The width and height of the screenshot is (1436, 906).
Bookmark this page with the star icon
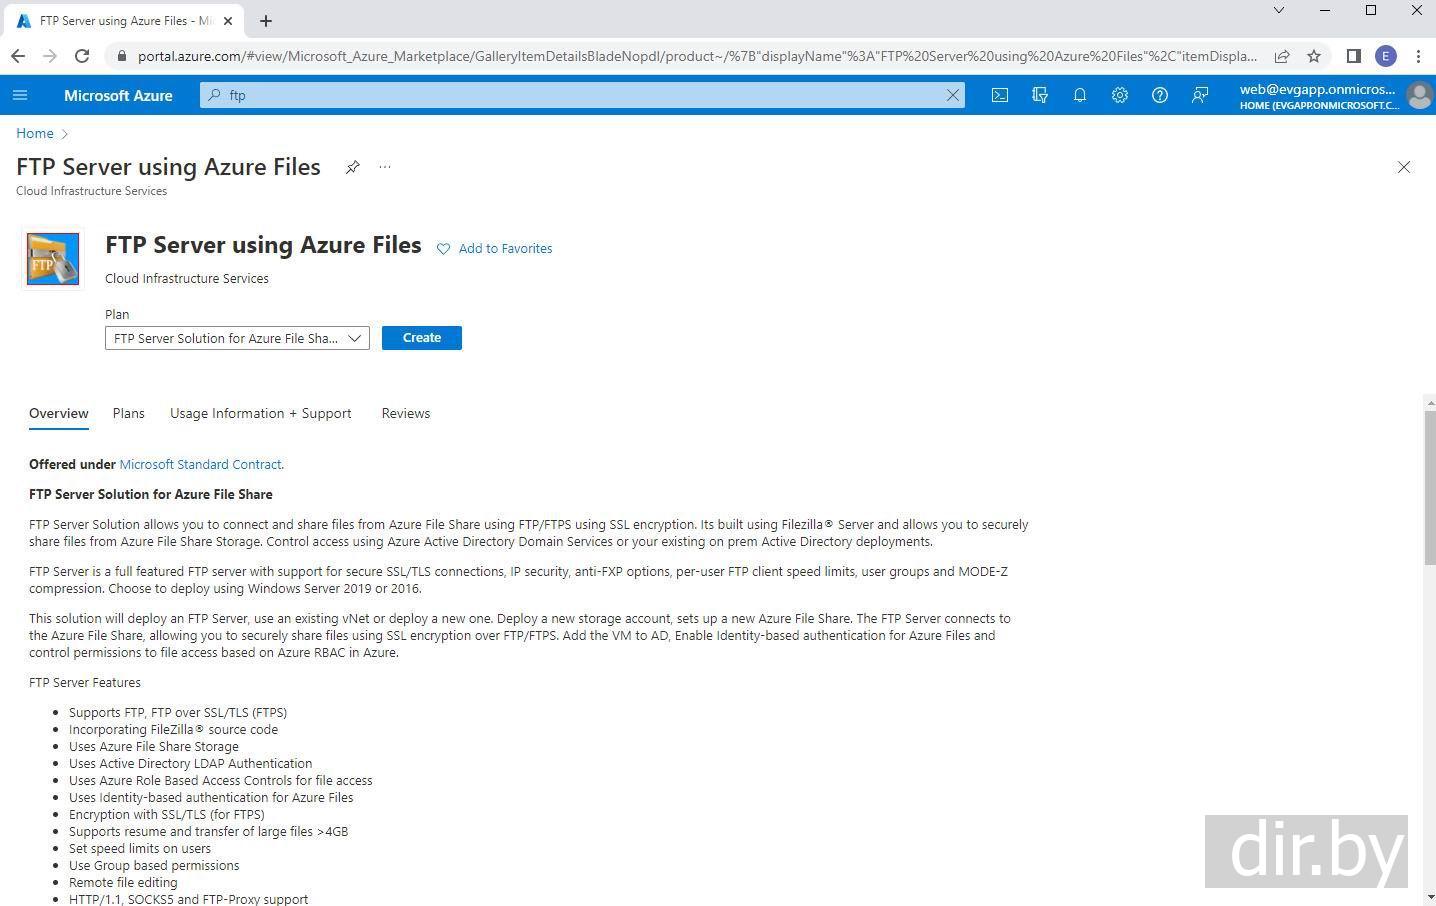1314,56
